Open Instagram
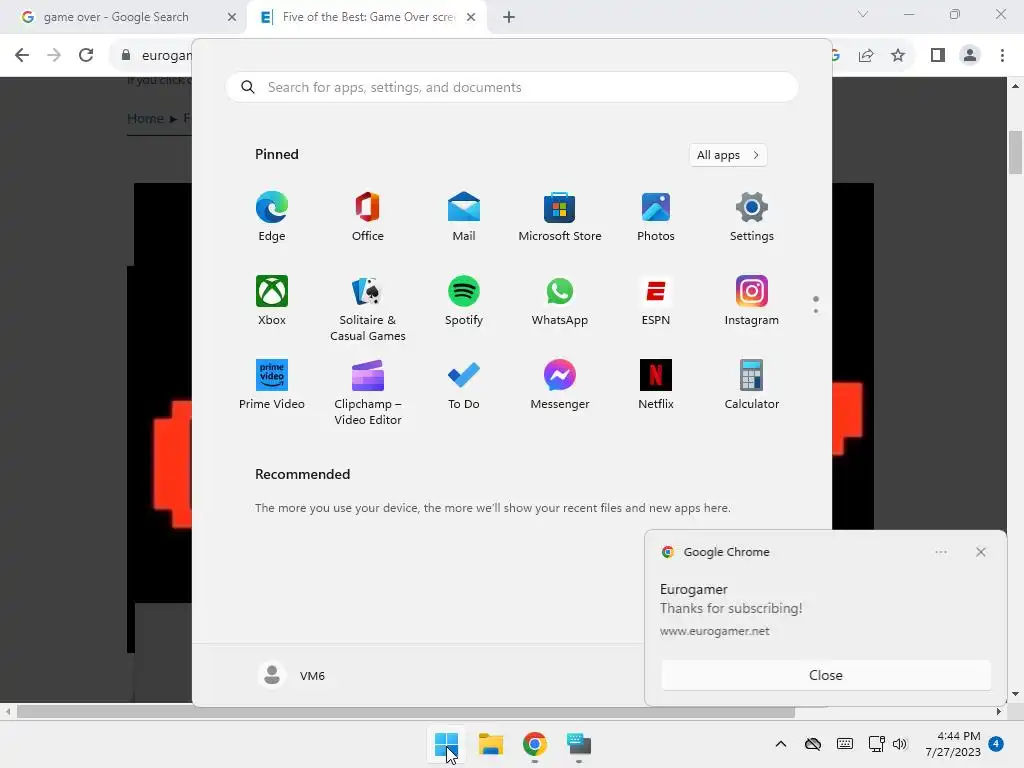 point(752,300)
